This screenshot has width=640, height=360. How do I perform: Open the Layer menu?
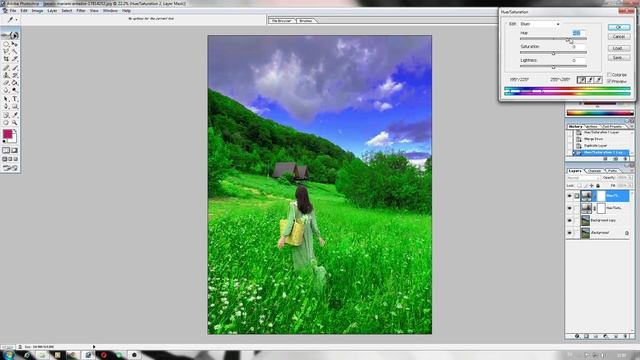52,11
